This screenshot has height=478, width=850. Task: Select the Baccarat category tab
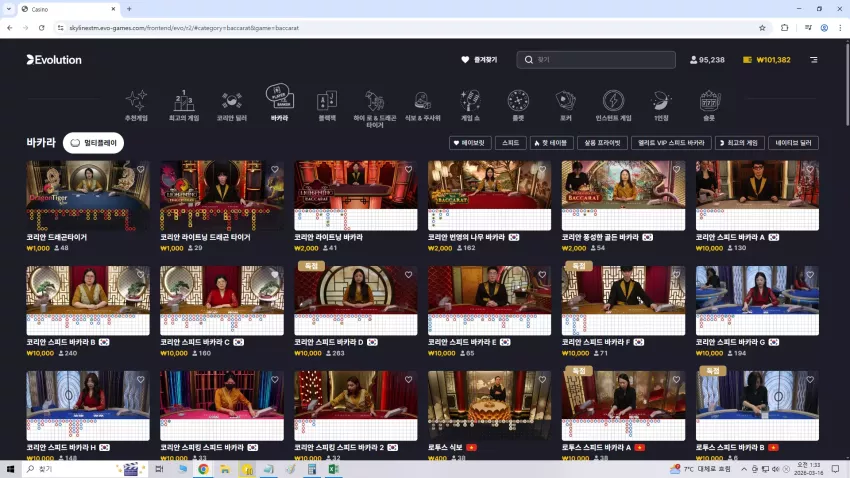pos(279,102)
